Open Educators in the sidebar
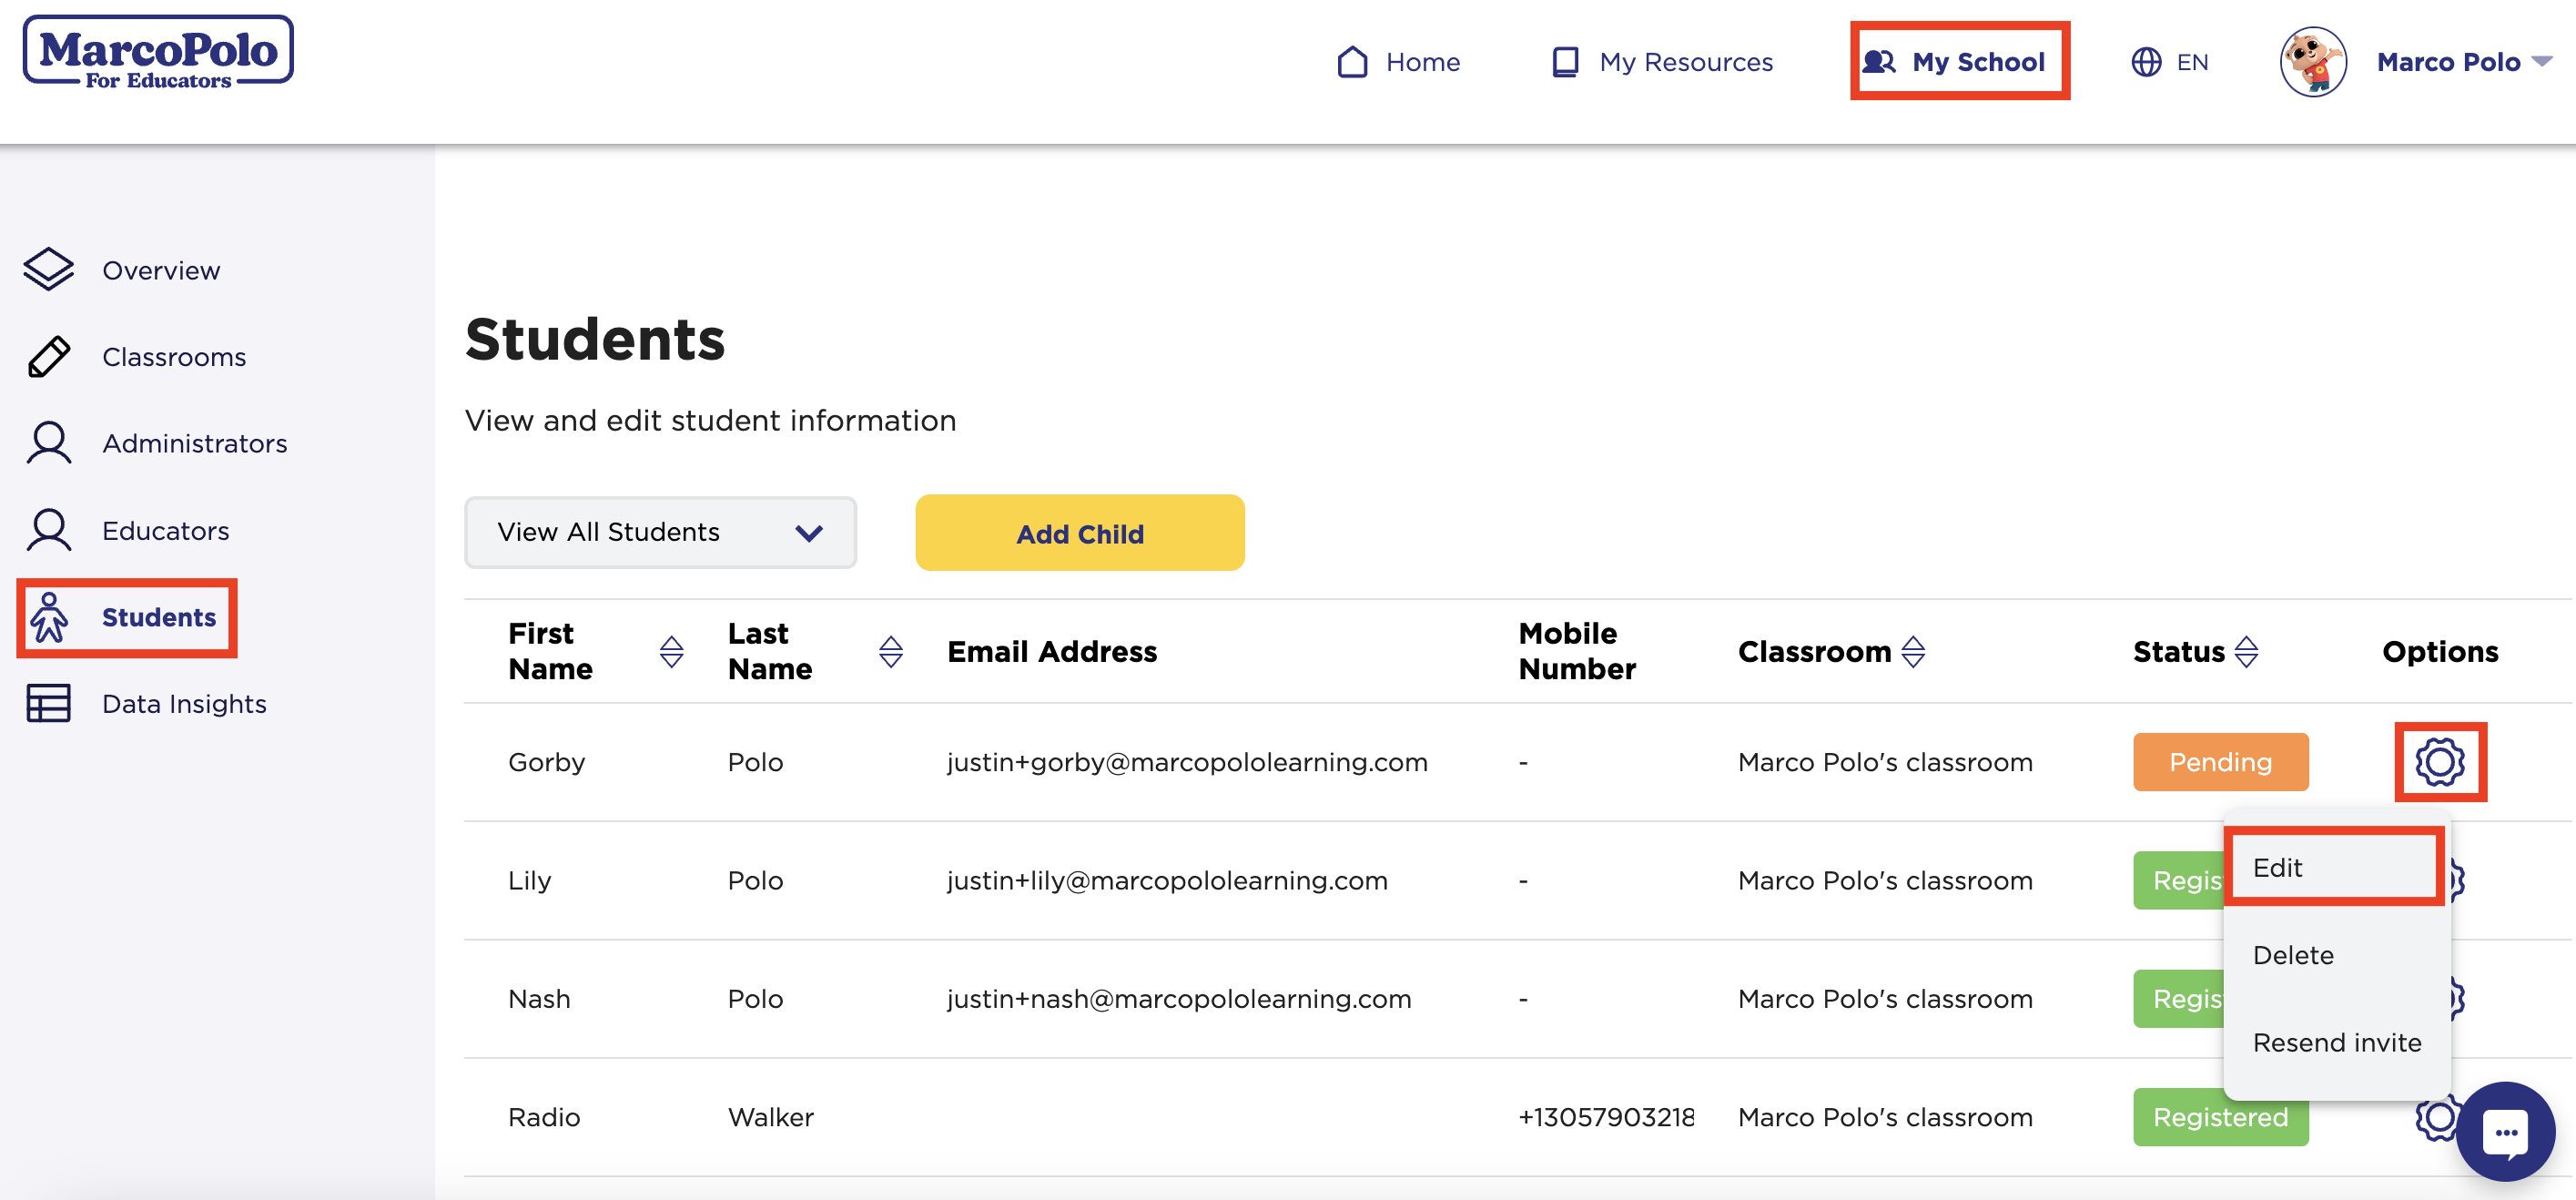 click(166, 530)
